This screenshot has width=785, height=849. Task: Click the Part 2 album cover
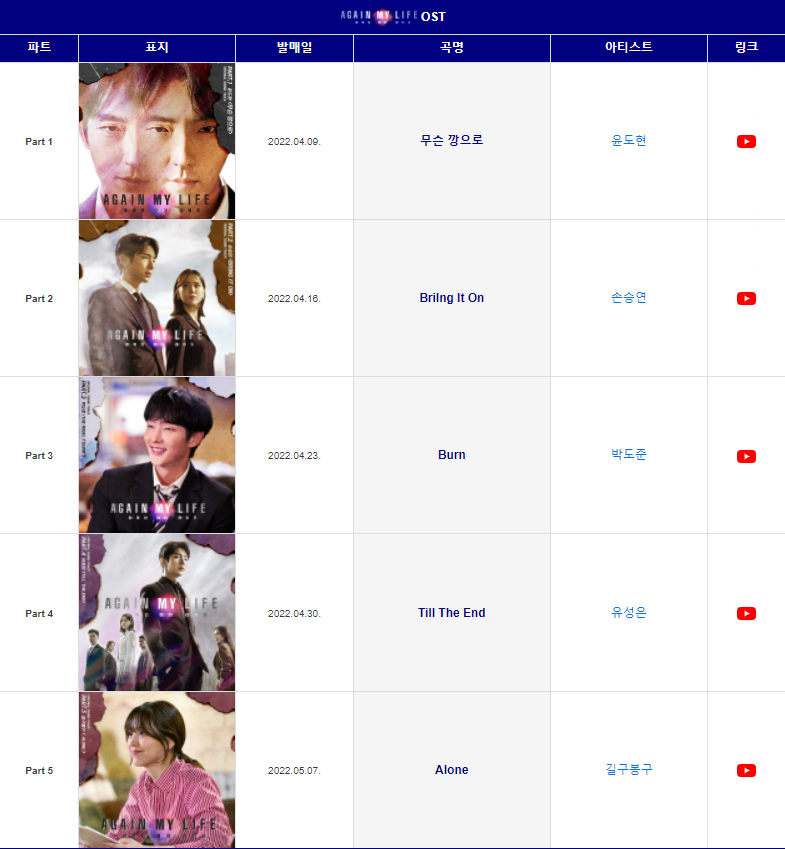click(157, 298)
